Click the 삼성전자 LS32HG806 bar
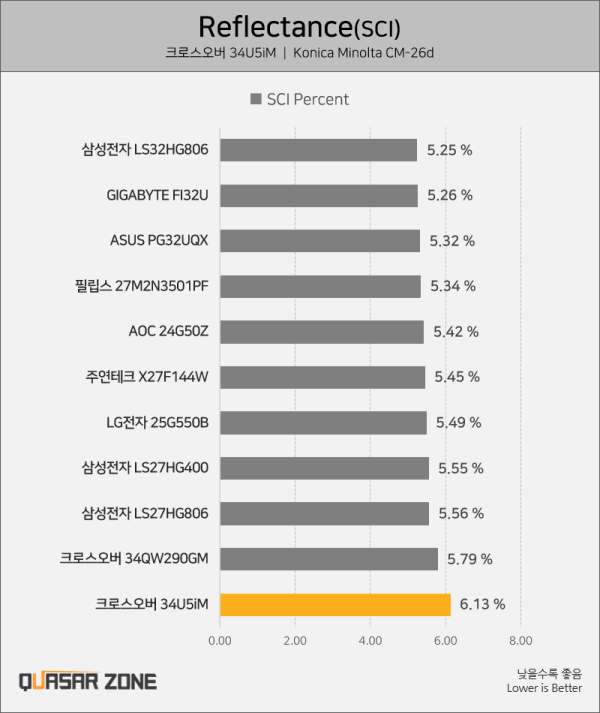Screen dimensions: 600x713 [318, 150]
